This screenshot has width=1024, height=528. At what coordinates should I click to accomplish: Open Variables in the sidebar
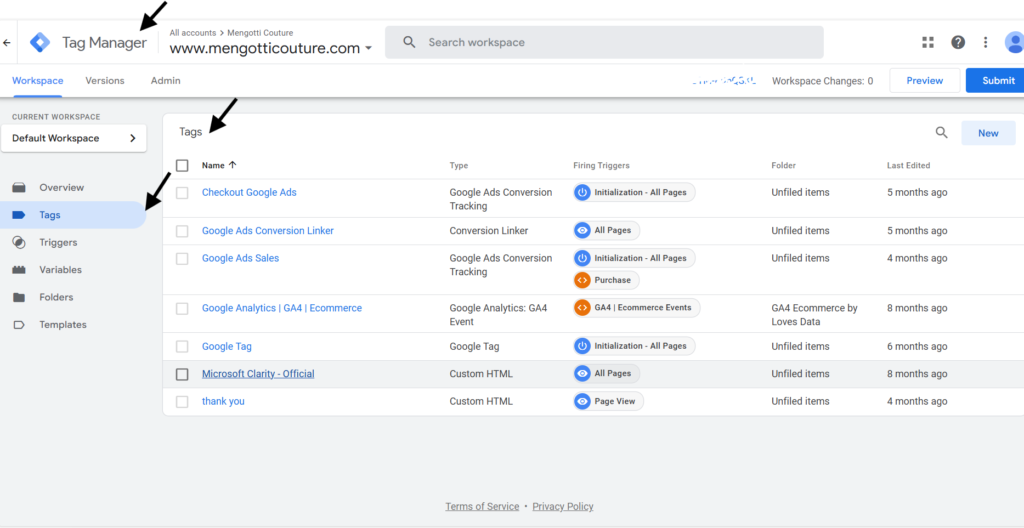coord(61,270)
